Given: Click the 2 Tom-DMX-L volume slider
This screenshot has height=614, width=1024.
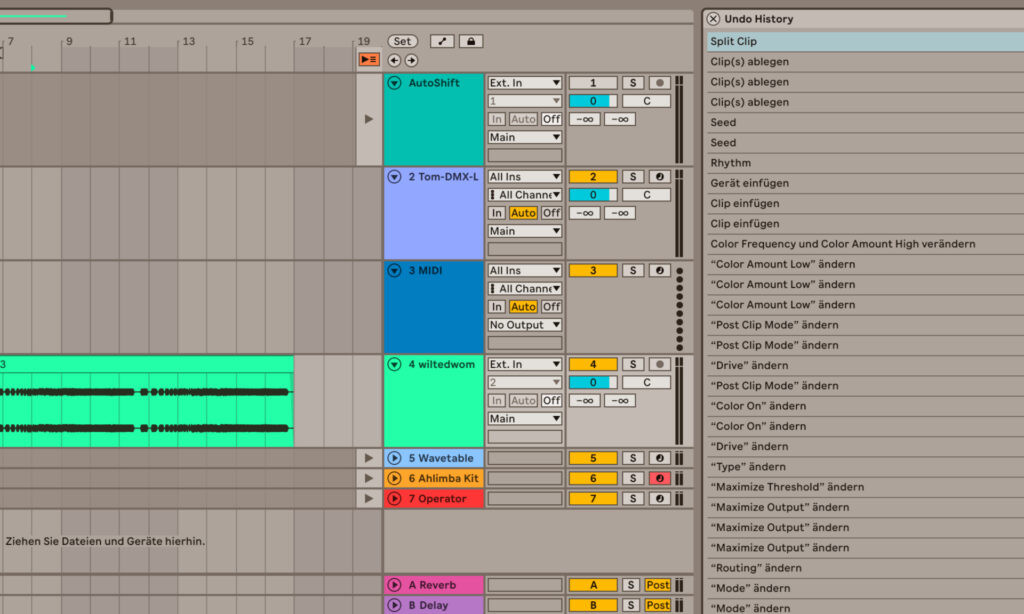Looking at the screenshot, I should pyautogui.click(x=593, y=195).
